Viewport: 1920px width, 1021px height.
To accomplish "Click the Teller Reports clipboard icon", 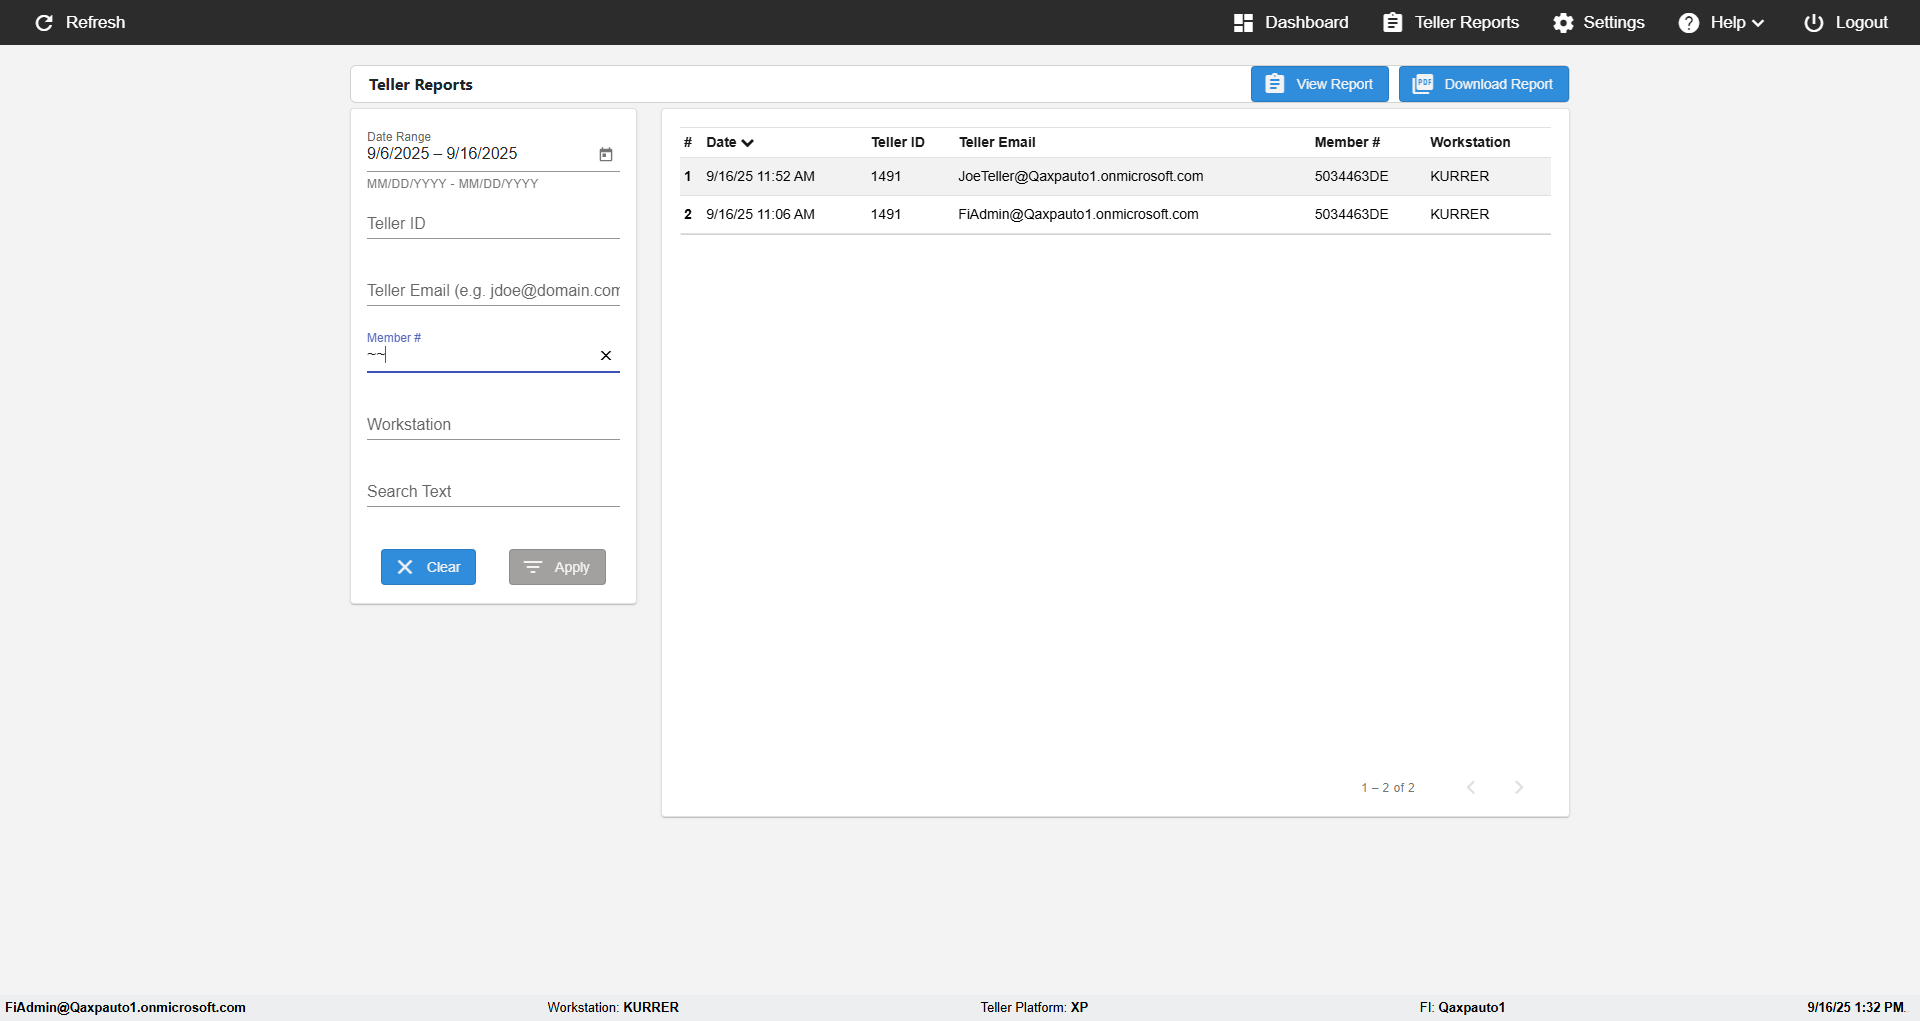I will click(1392, 23).
